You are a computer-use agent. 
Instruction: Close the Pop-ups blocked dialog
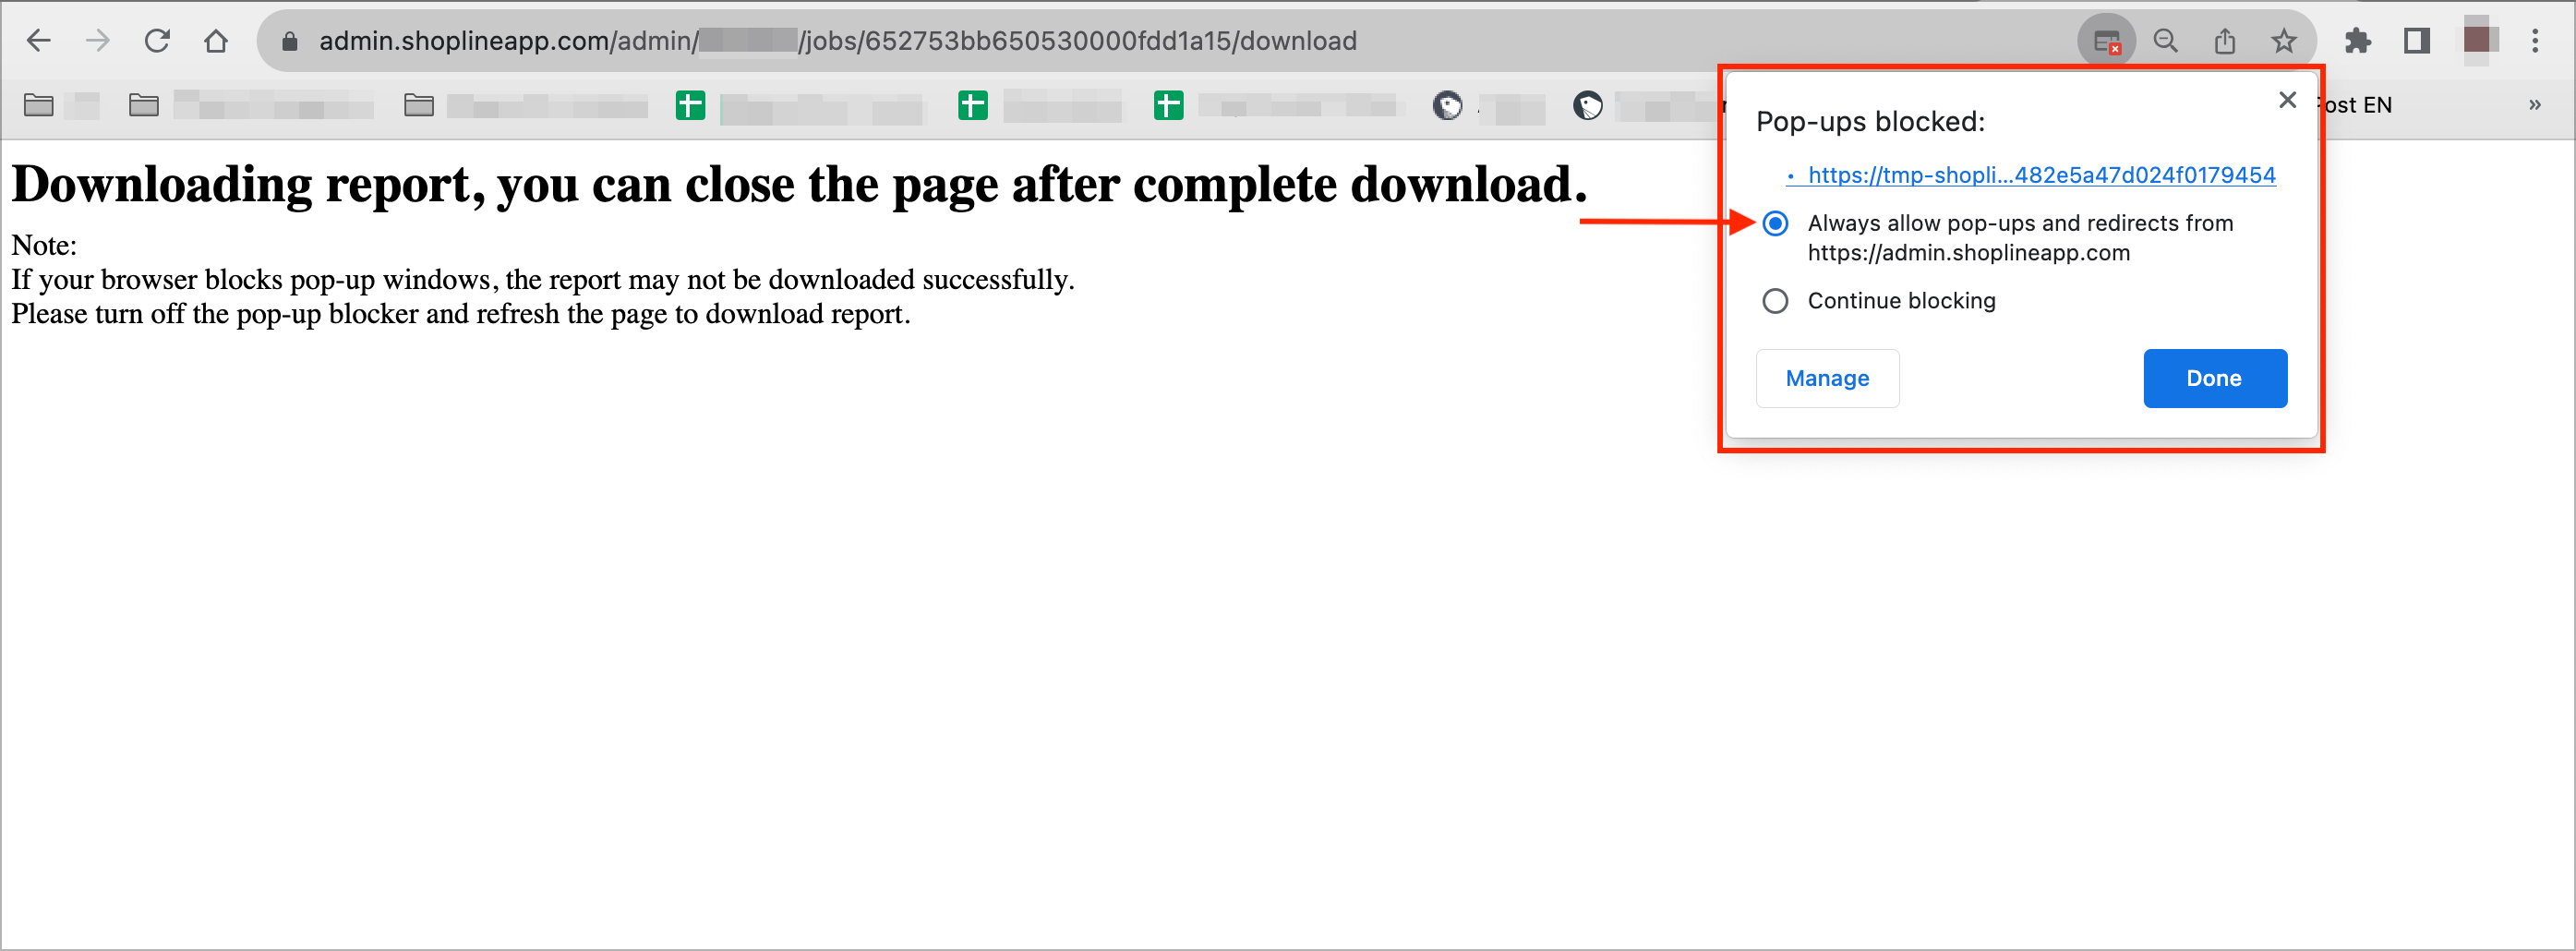coord(2287,100)
